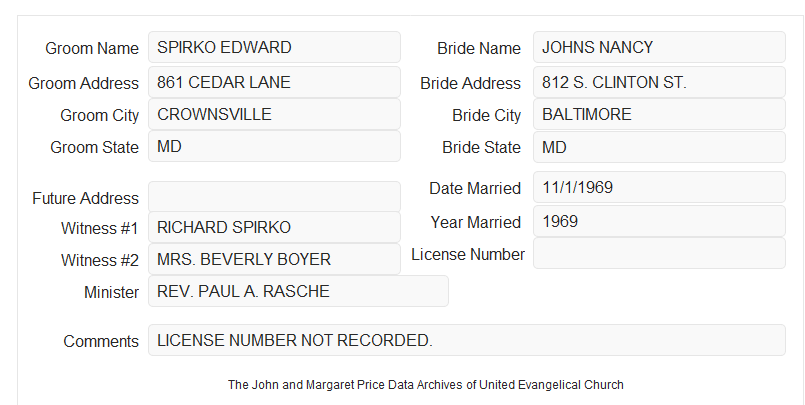
Task: Click the Comments text field
Action: click(467, 340)
